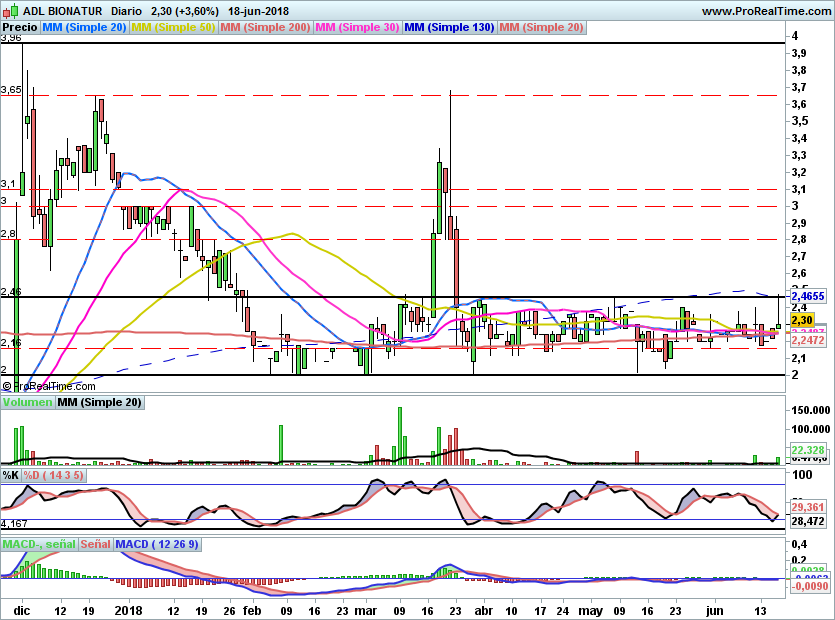
Task: Click the 13 date label on time axis
Action: [760, 611]
